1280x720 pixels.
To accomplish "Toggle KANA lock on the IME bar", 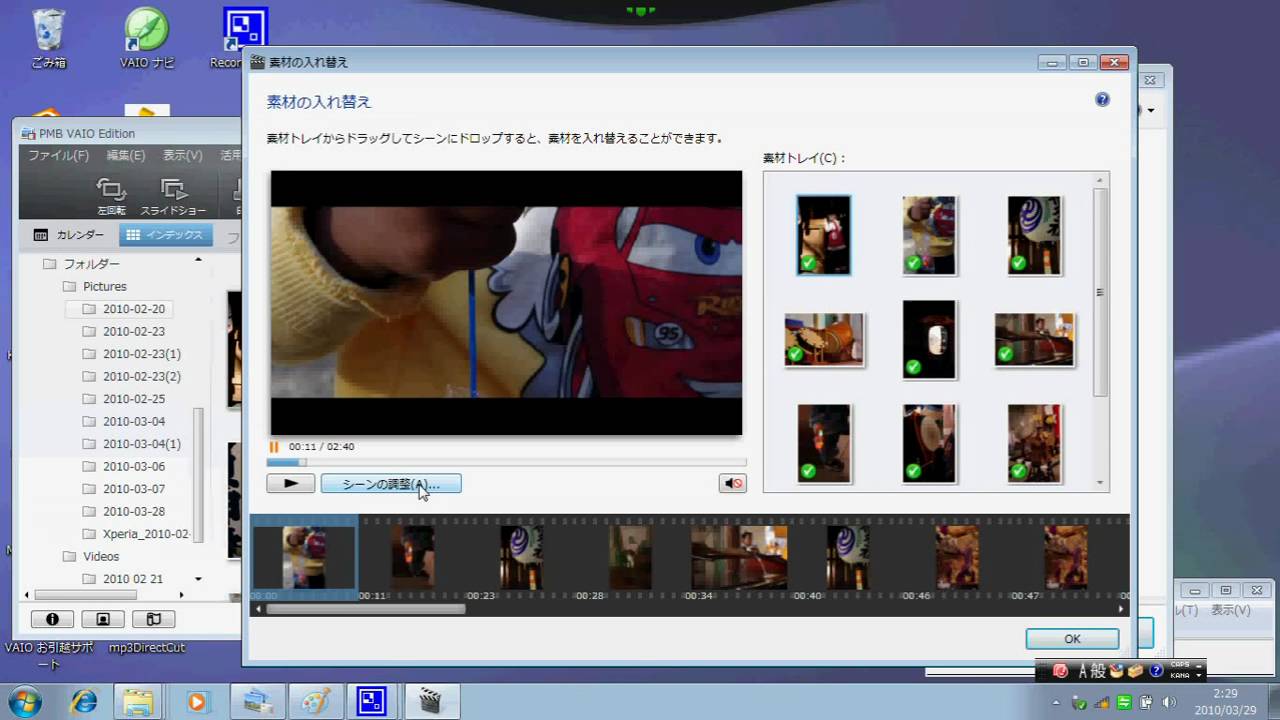I will [1180, 675].
